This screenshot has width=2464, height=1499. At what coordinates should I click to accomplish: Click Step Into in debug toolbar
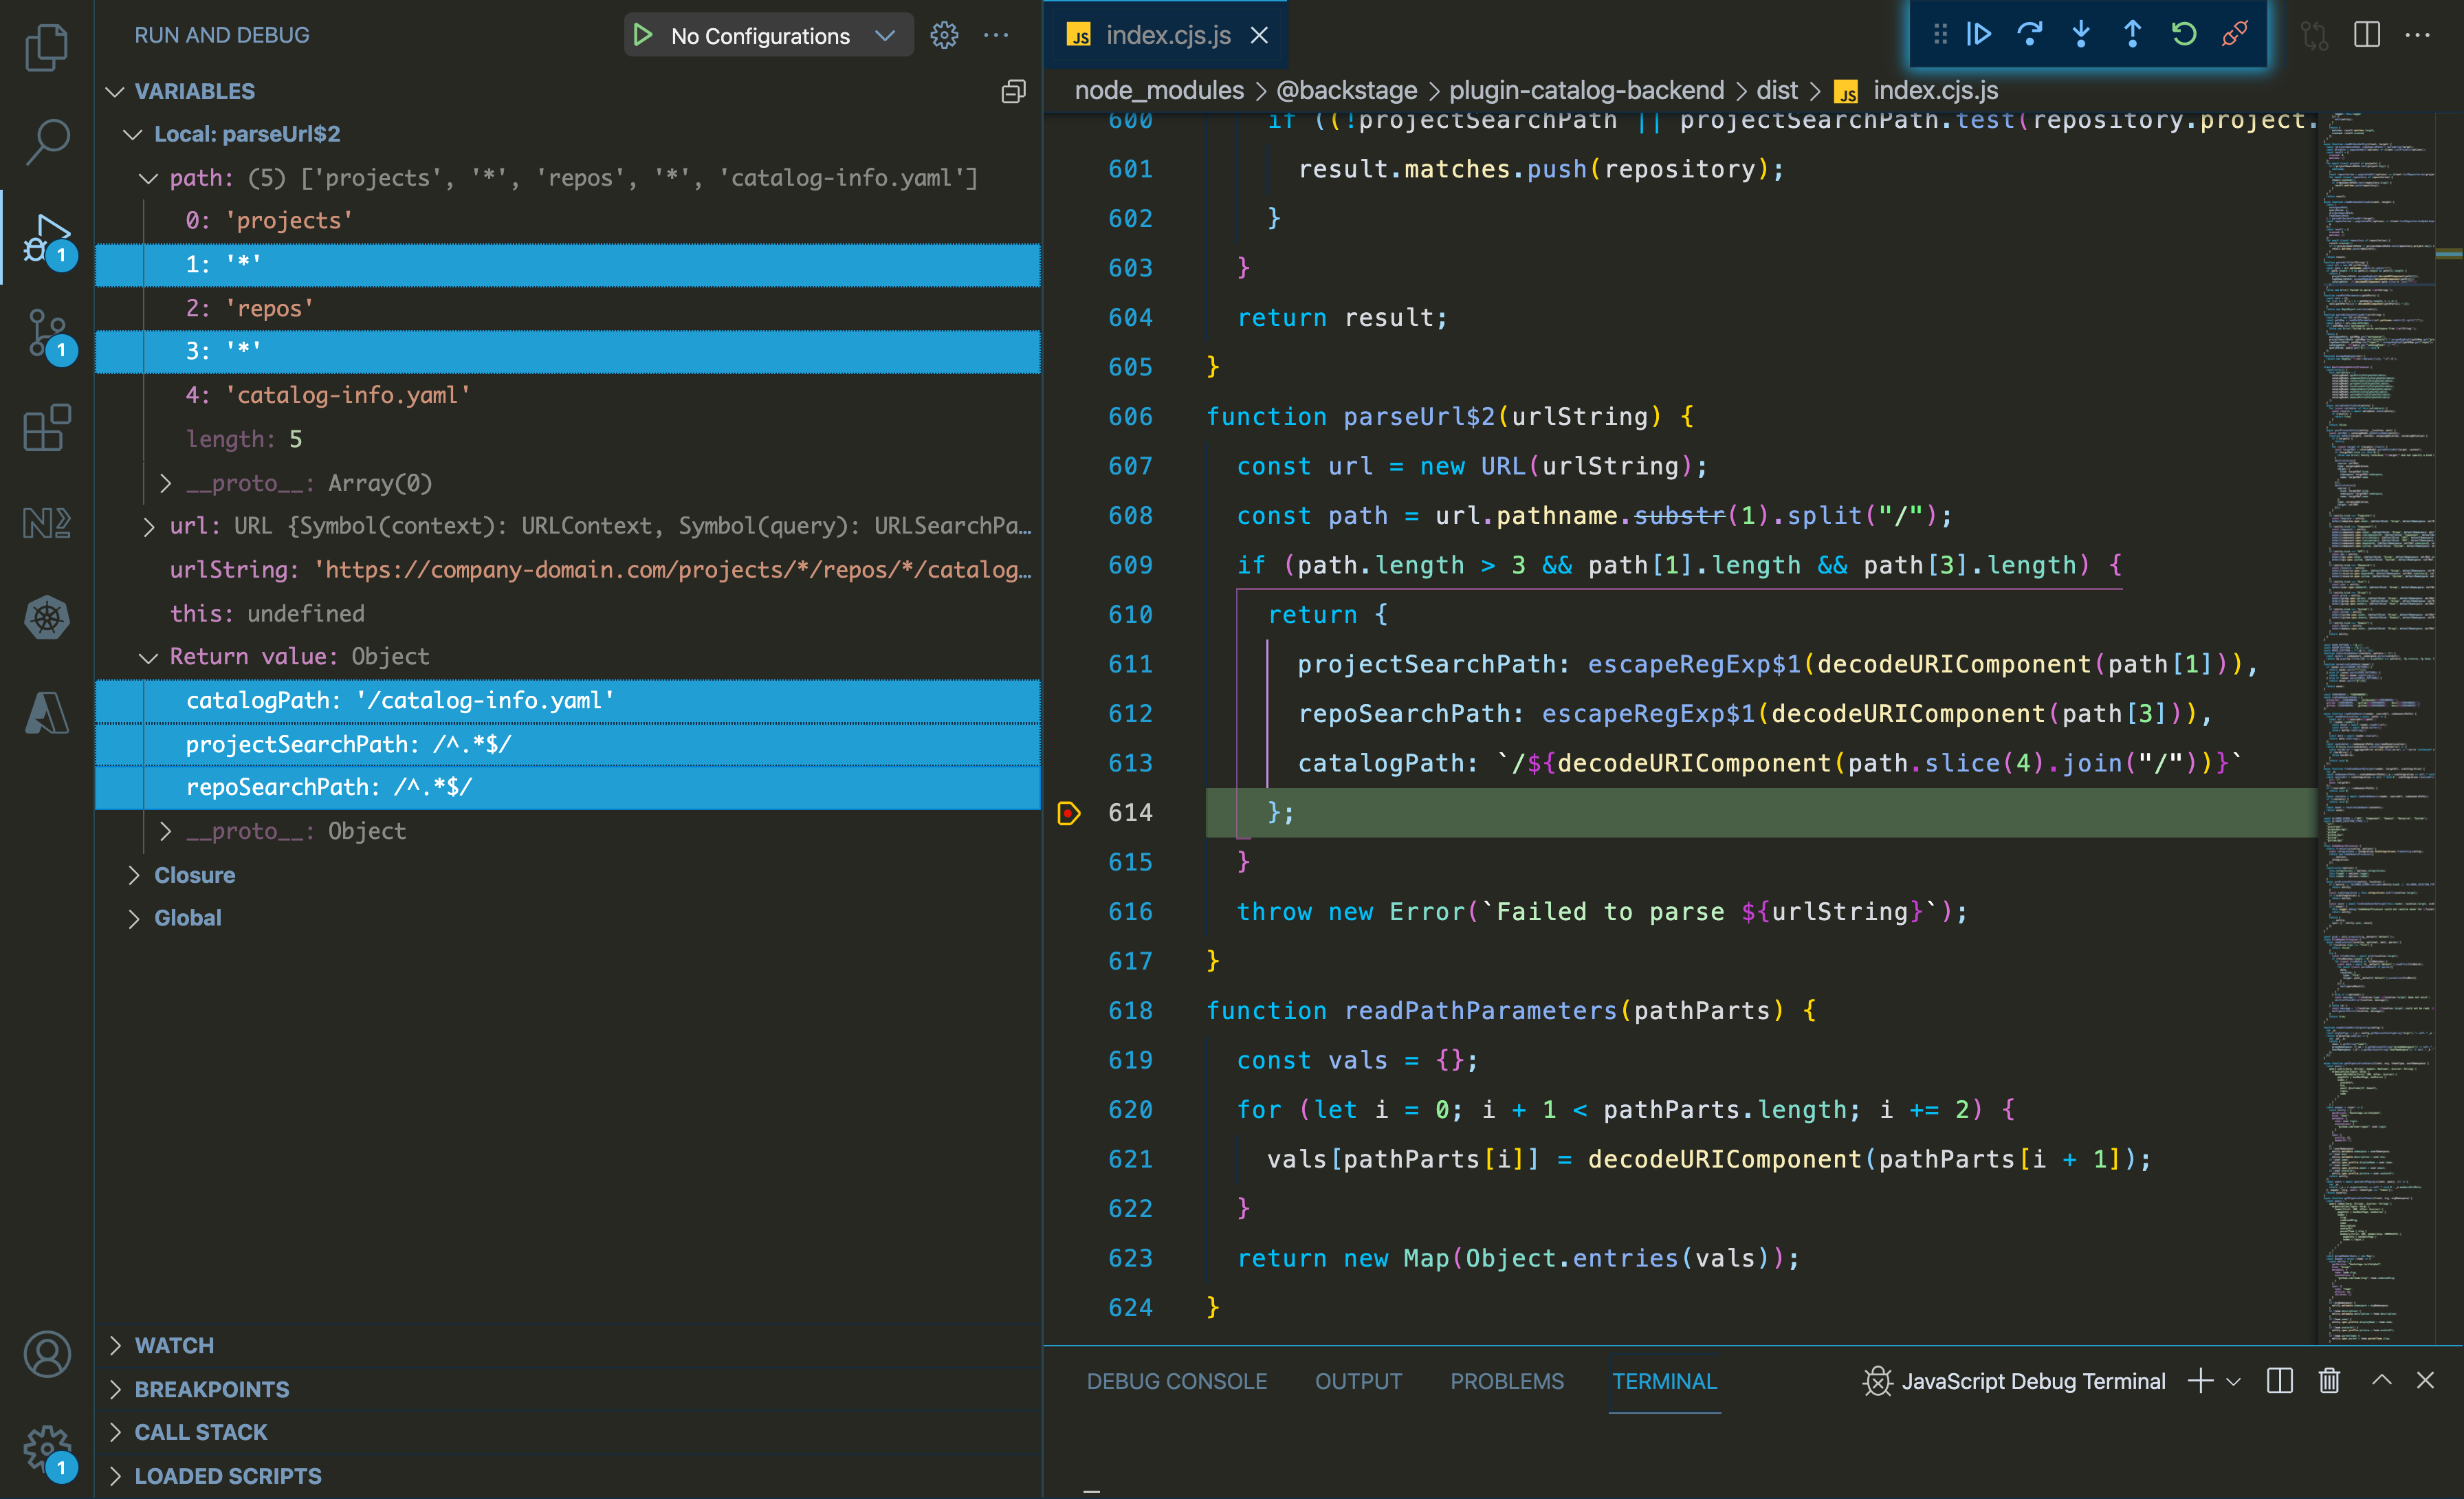[2081, 35]
